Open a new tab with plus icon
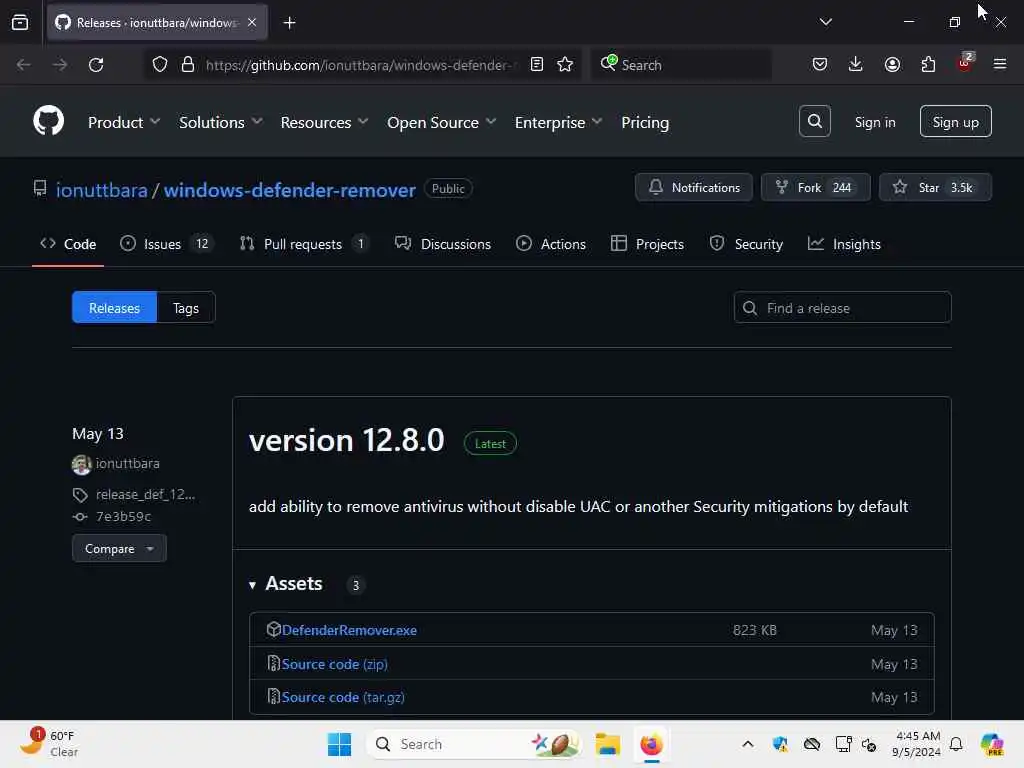 (x=289, y=23)
